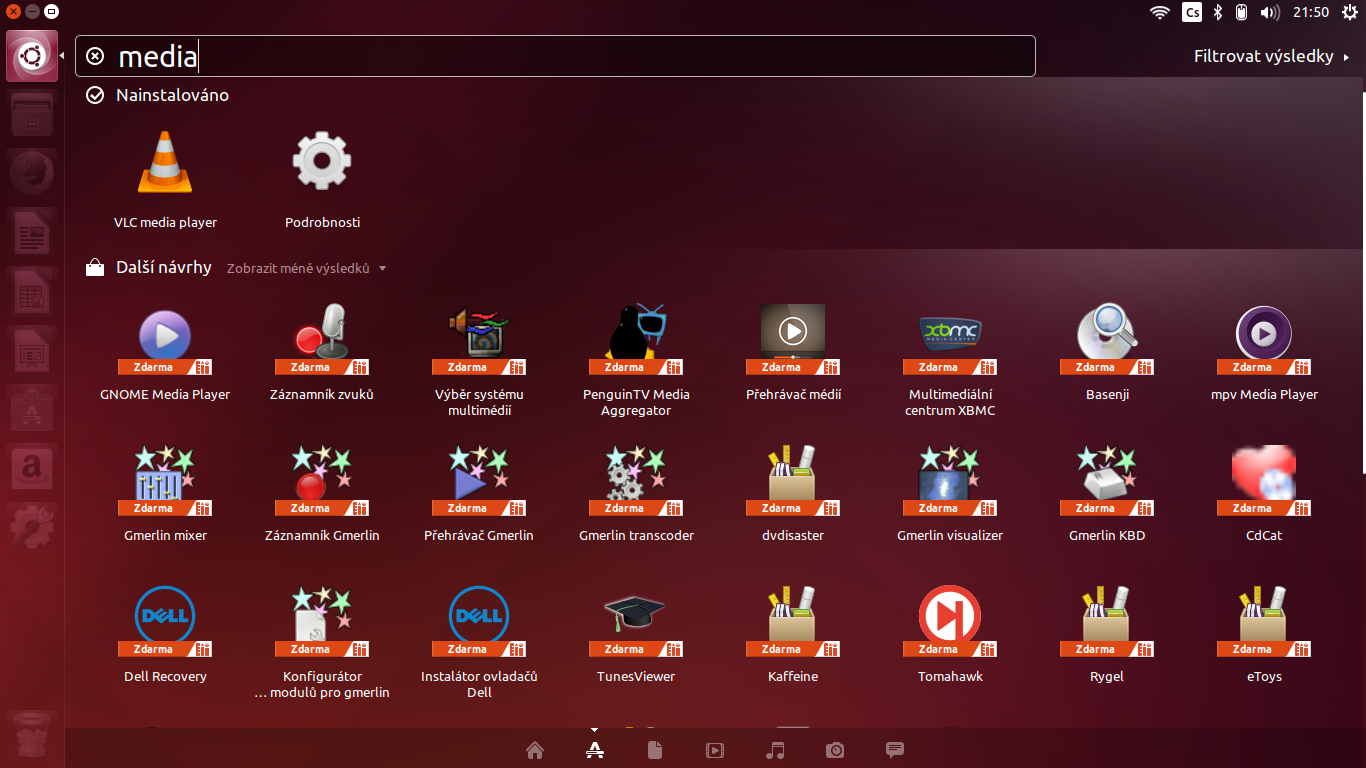The height and width of the screenshot is (768, 1366).
Task: Open Přehrávač Gmerlin app
Action: (x=479, y=494)
